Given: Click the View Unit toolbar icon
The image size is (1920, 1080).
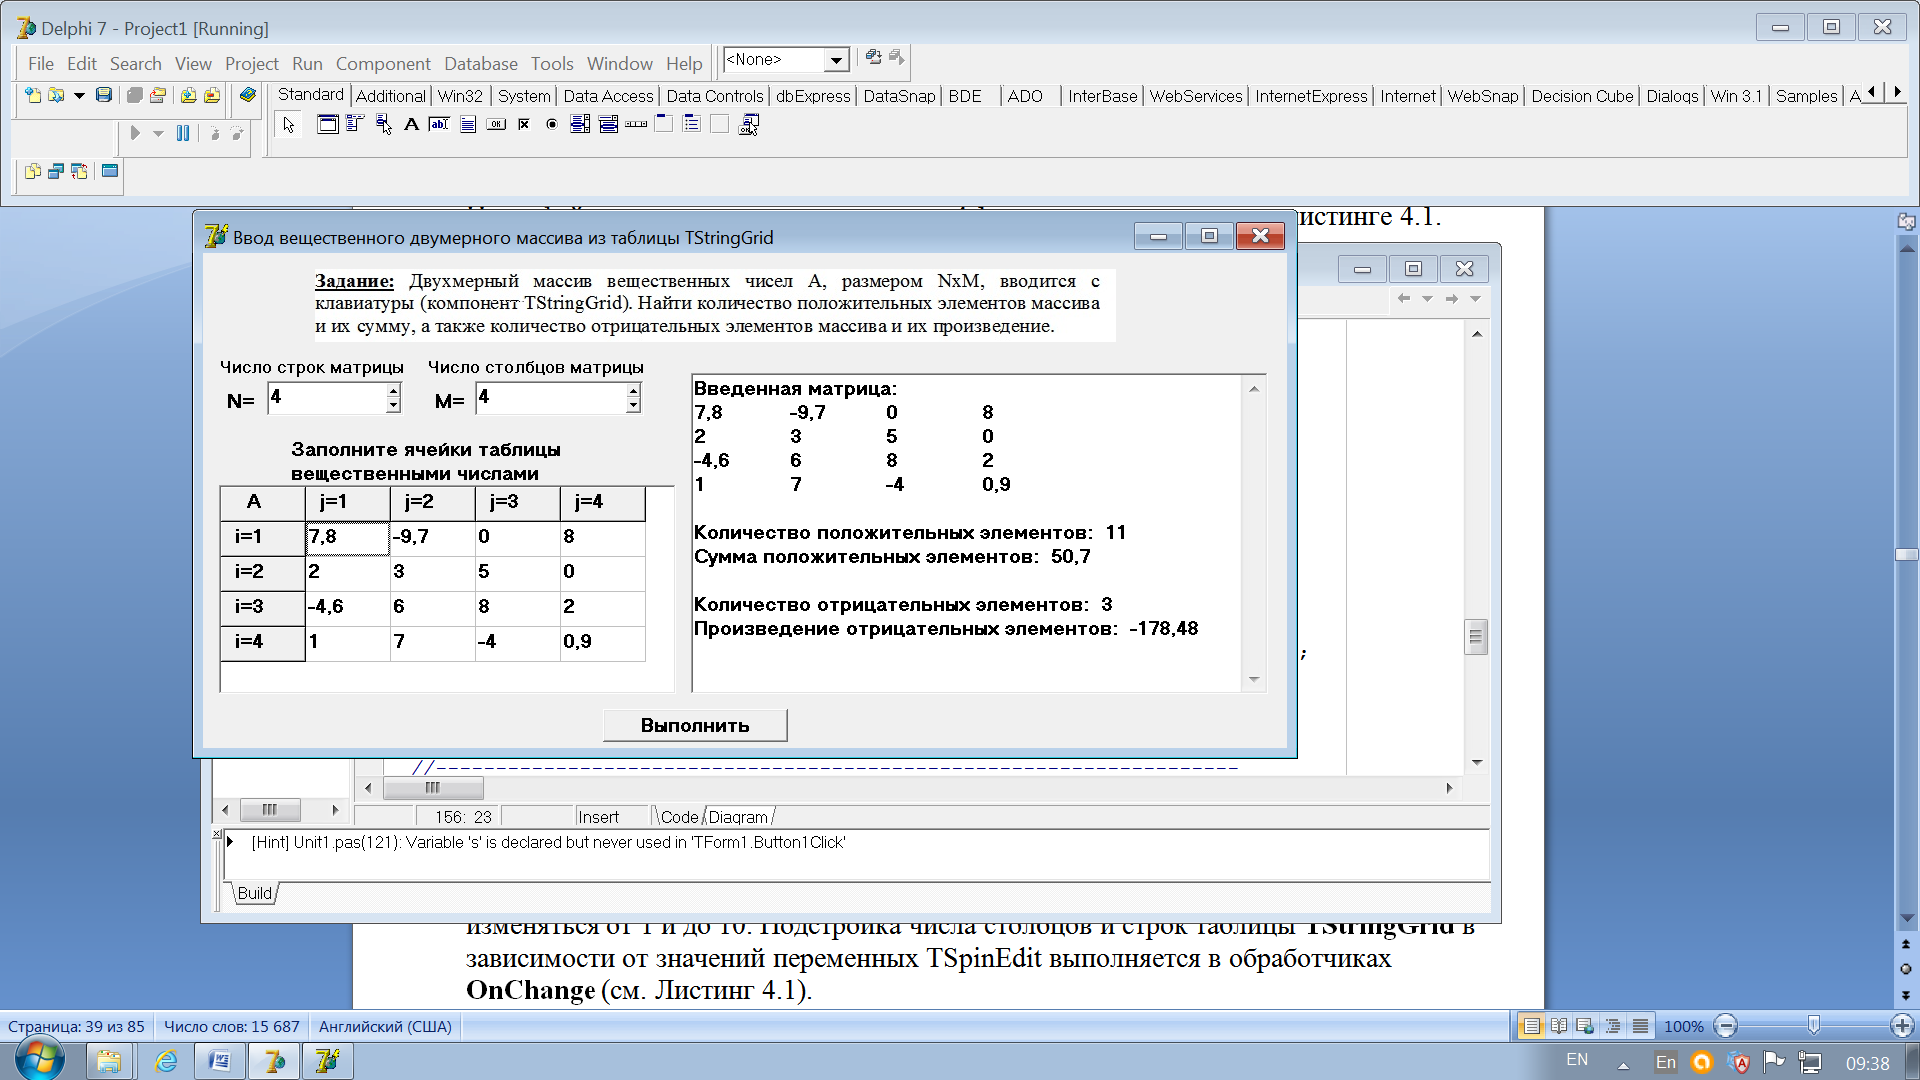Looking at the screenshot, I should (33, 171).
